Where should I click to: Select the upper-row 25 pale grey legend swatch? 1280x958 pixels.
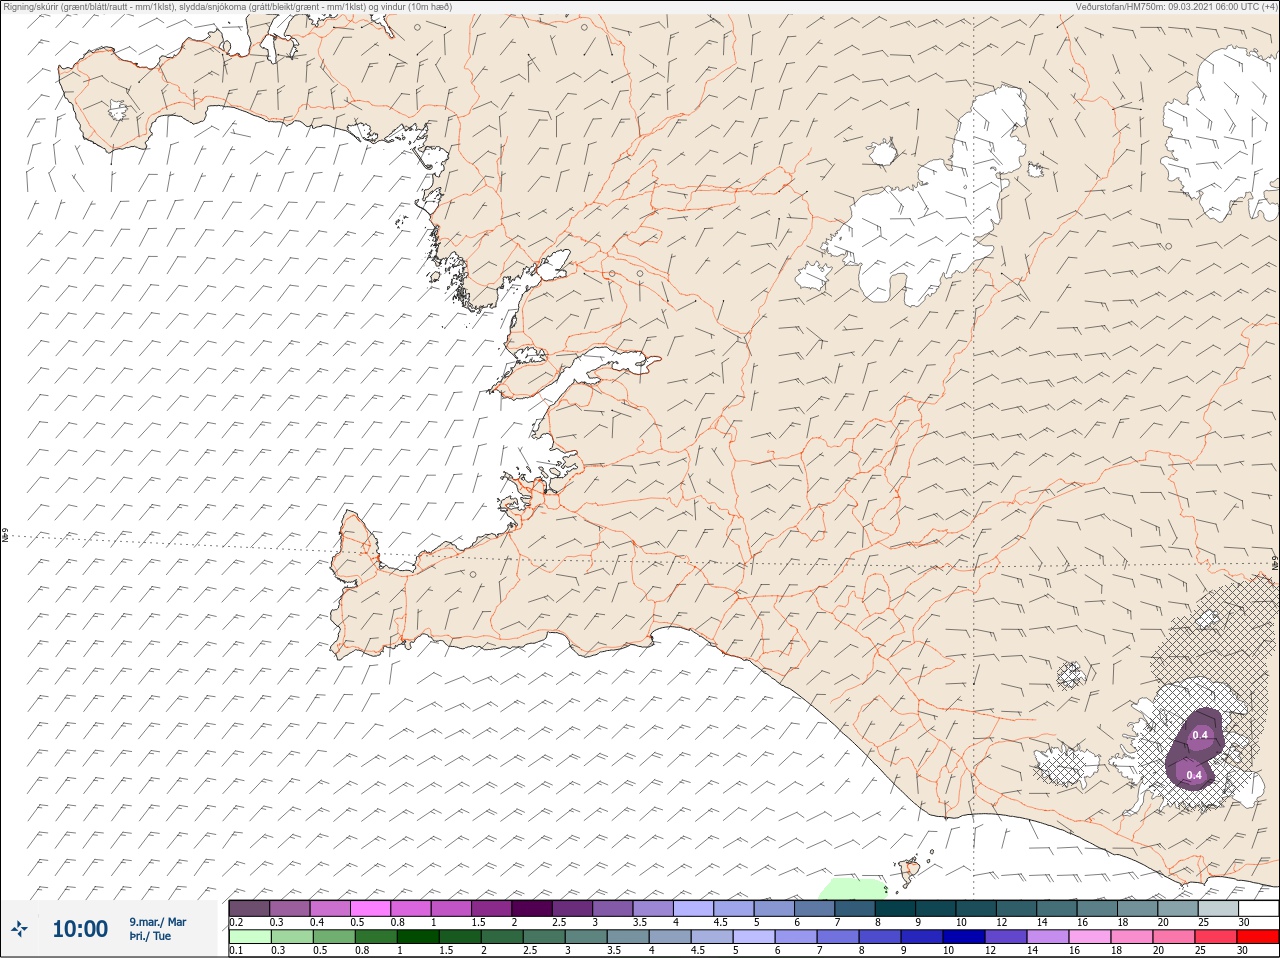(x=1218, y=908)
